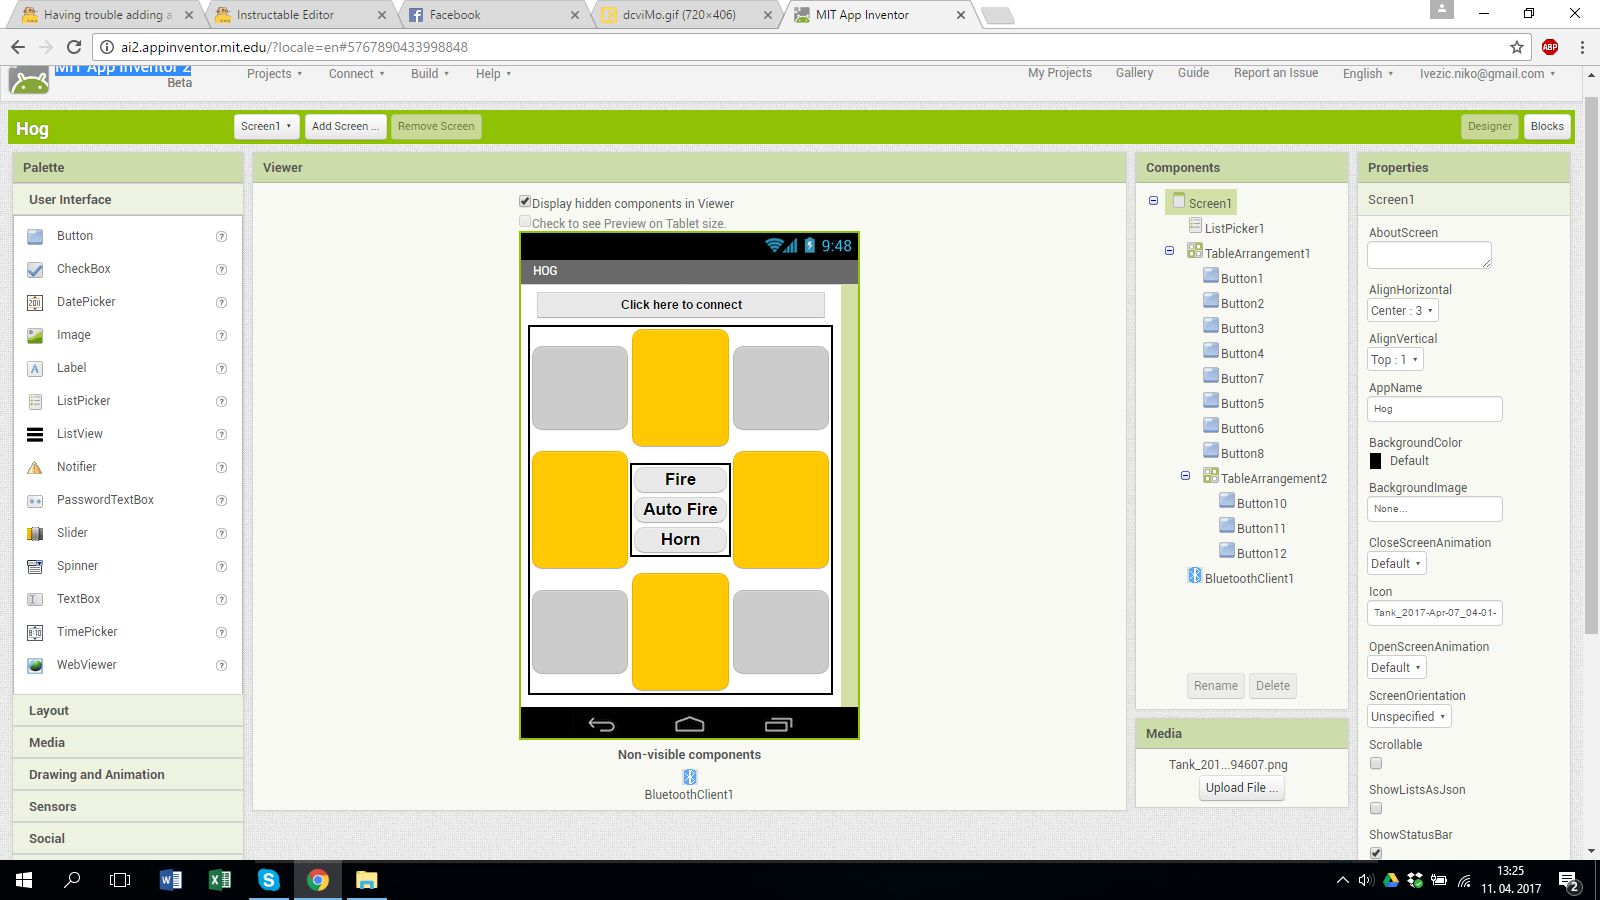The width and height of the screenshot is (1600, 900).
Task: Open help for the Notifier component
Action: click(222, 468)
